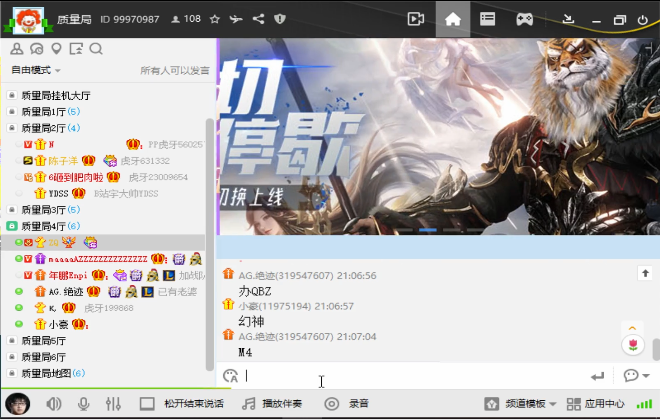Click the channel ID 99970987 label

point(130,19)
